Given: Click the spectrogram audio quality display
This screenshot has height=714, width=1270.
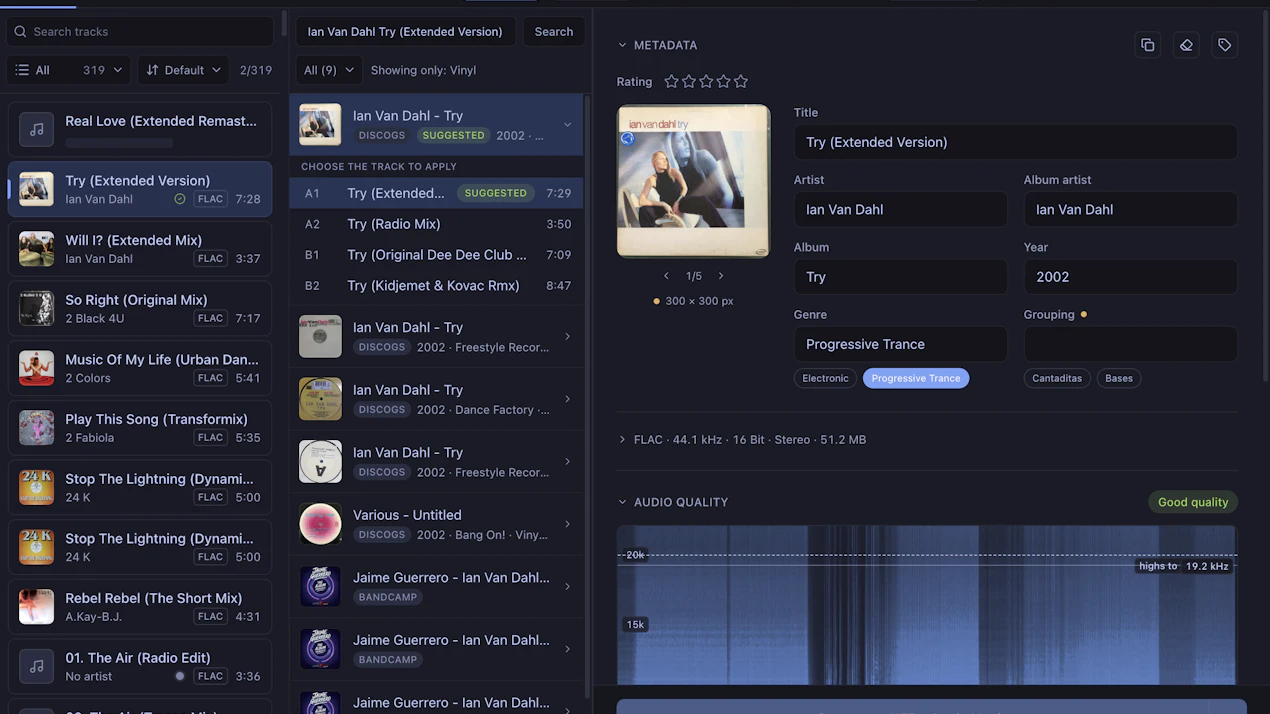Looking at the screenshot, I should click(x=927, y=605).
